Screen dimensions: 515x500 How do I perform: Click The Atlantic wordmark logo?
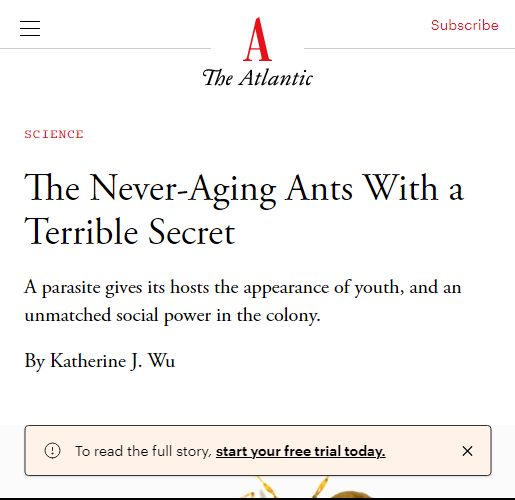click(x=257, y=78)
